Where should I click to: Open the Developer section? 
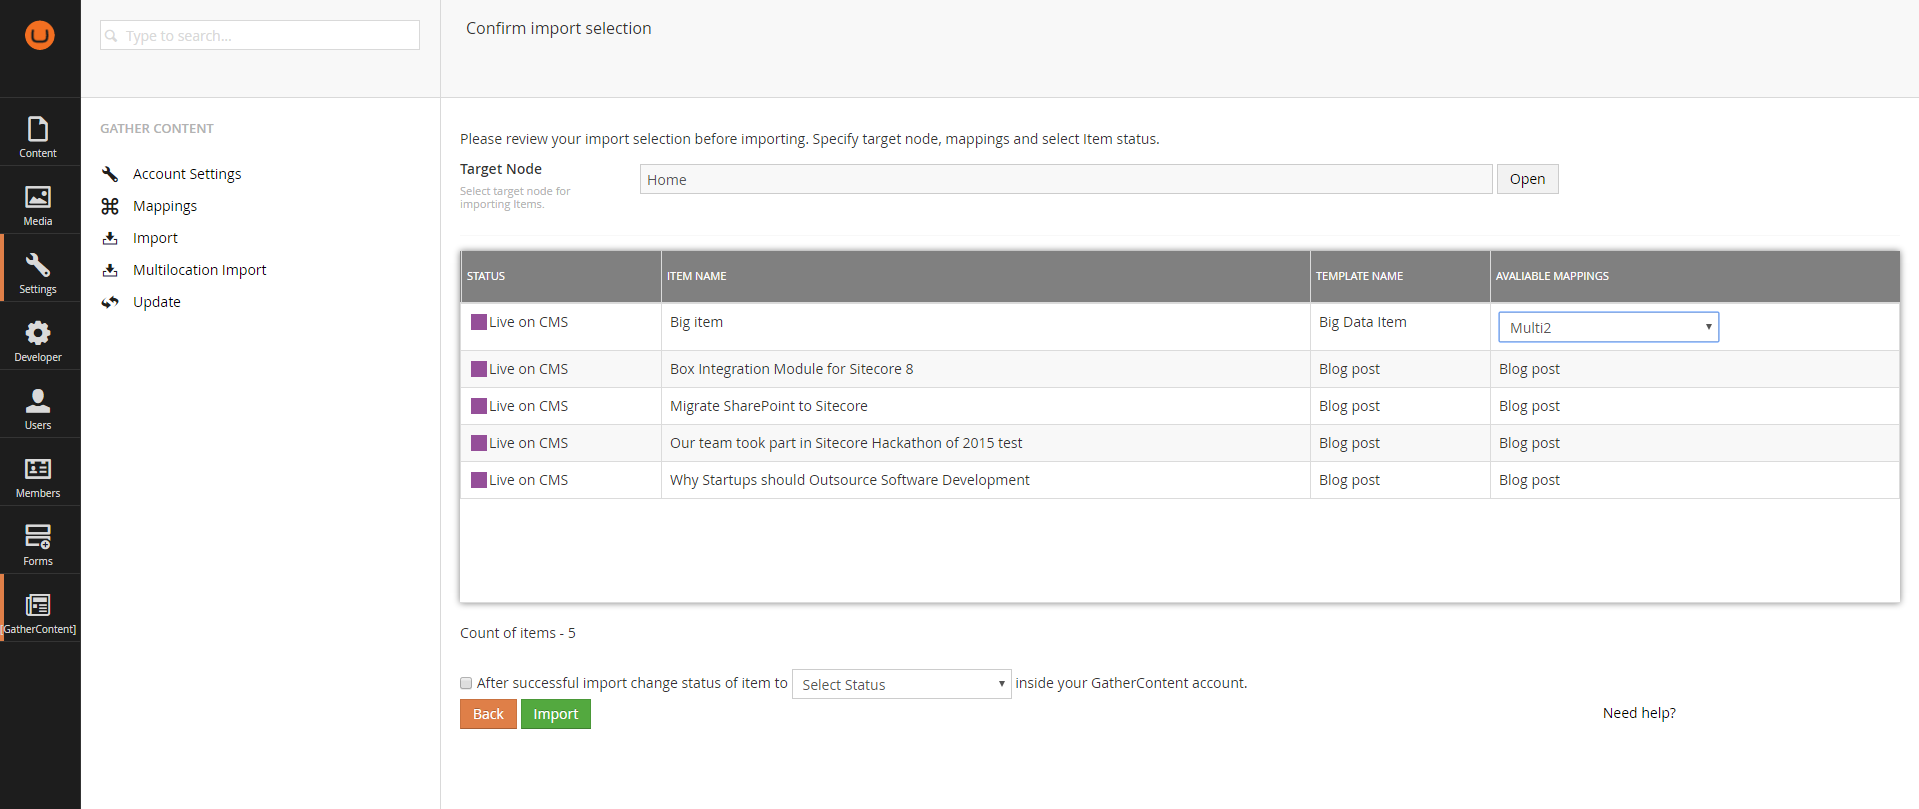pos(38,340)
